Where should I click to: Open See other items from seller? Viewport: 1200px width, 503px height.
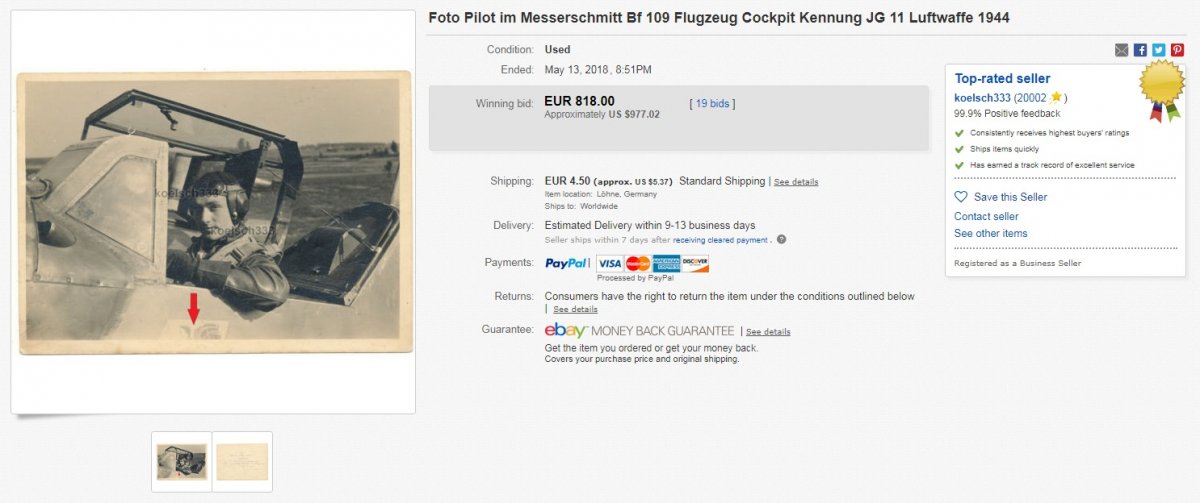pyautogui.click(x=990, y=233)
